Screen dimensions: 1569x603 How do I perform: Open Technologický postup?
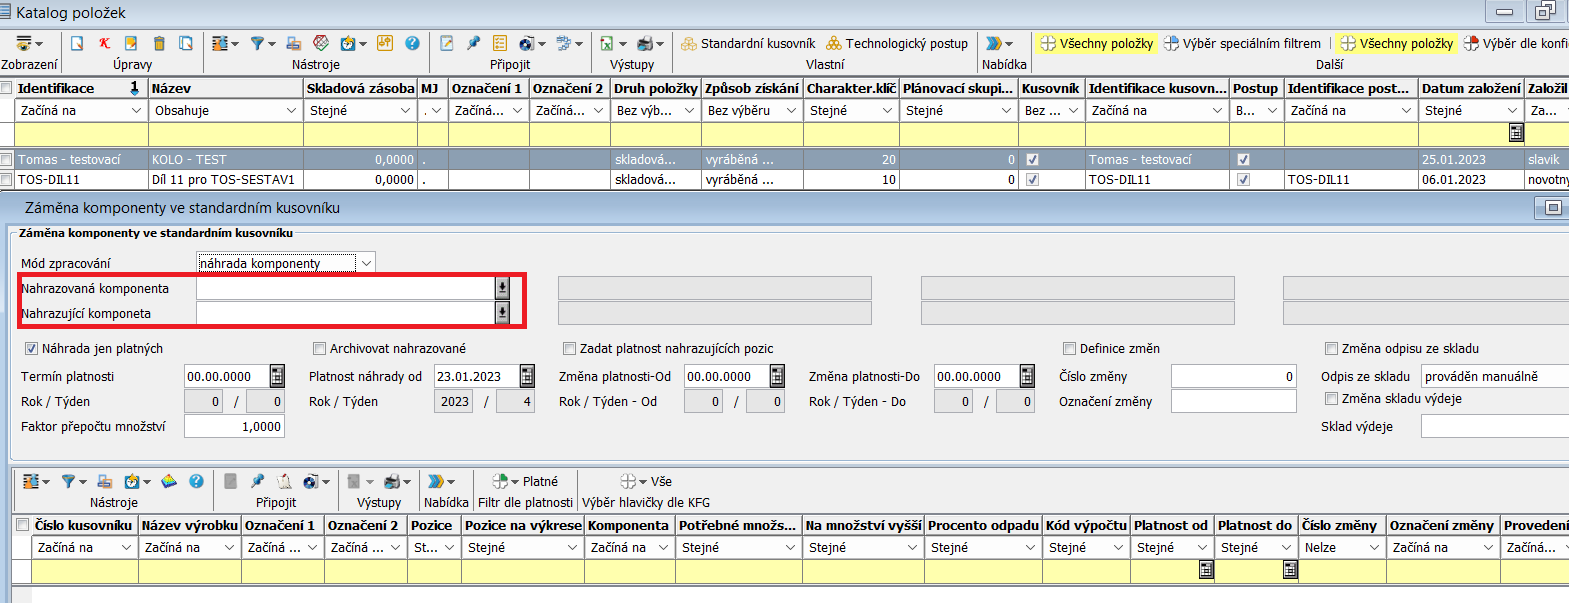point(897,44)
